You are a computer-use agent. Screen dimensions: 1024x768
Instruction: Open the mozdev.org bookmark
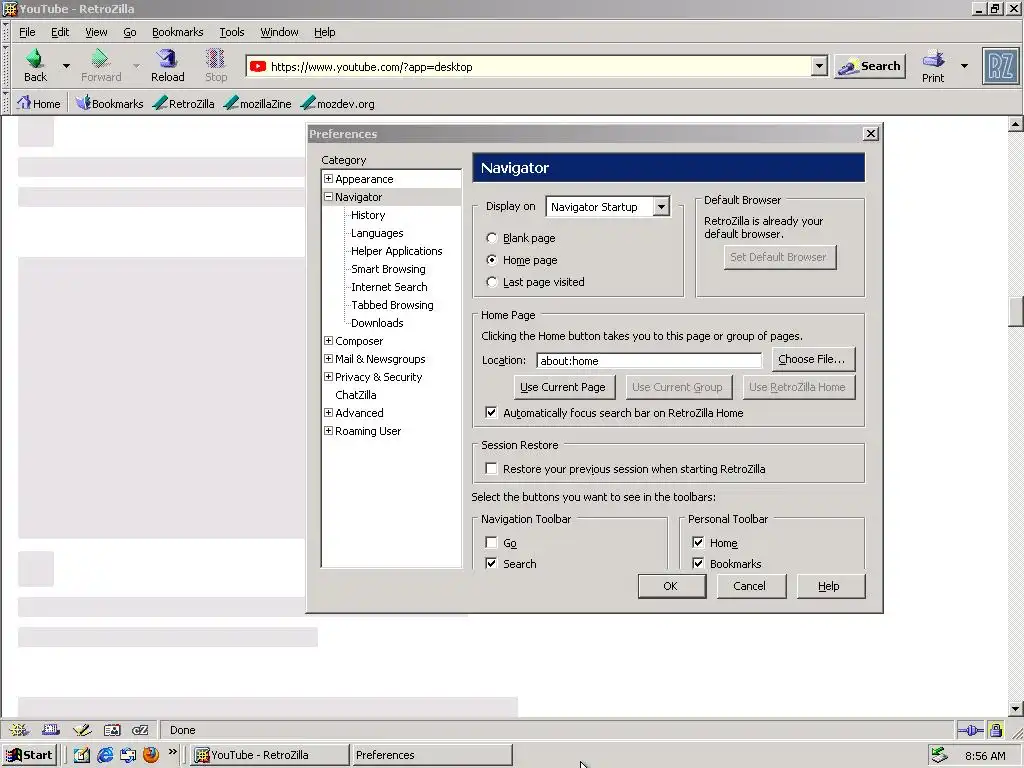[x=338, y=103]
